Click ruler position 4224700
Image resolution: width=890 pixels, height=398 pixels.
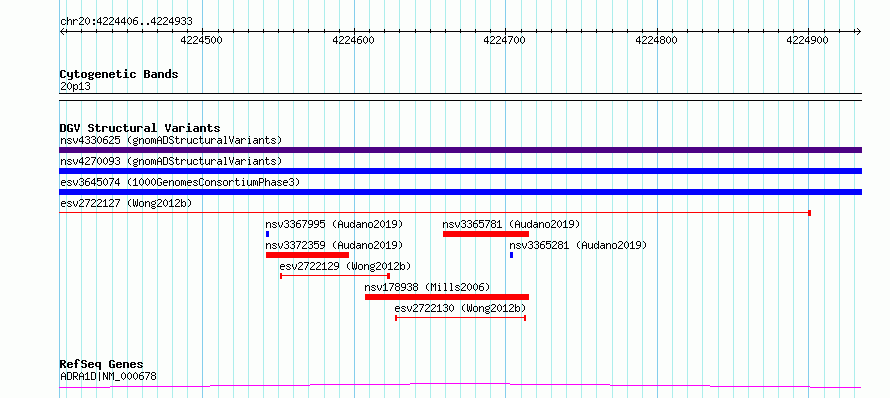click(x=506, y=40)
